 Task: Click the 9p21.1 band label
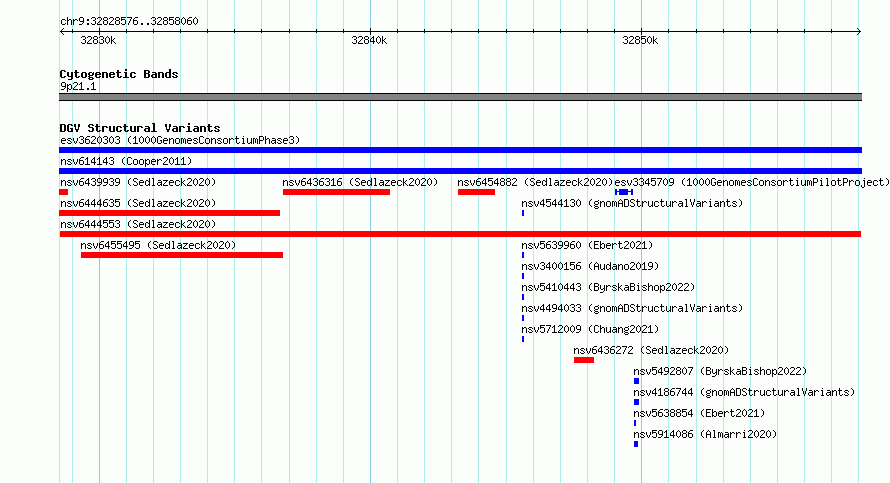click(78, 86)
